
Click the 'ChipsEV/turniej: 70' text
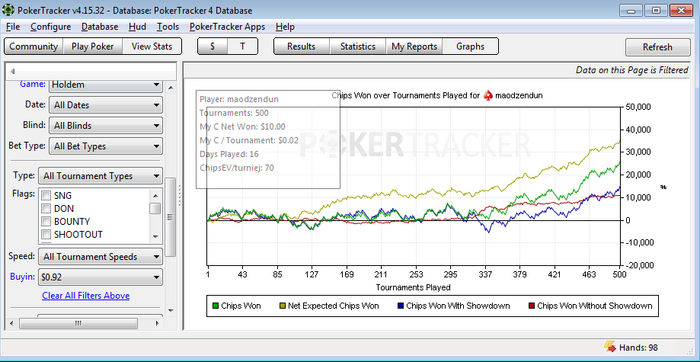[x=237, y=168]
